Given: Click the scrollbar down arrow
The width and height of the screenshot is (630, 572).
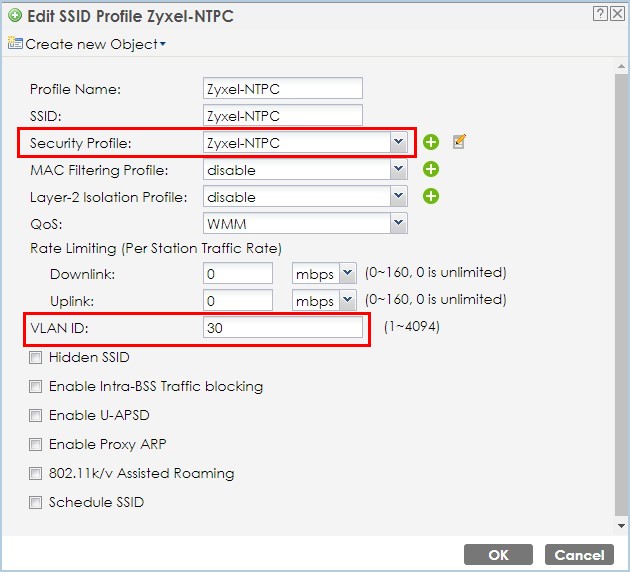Looking at the screenshot, I should pos(621,525).
